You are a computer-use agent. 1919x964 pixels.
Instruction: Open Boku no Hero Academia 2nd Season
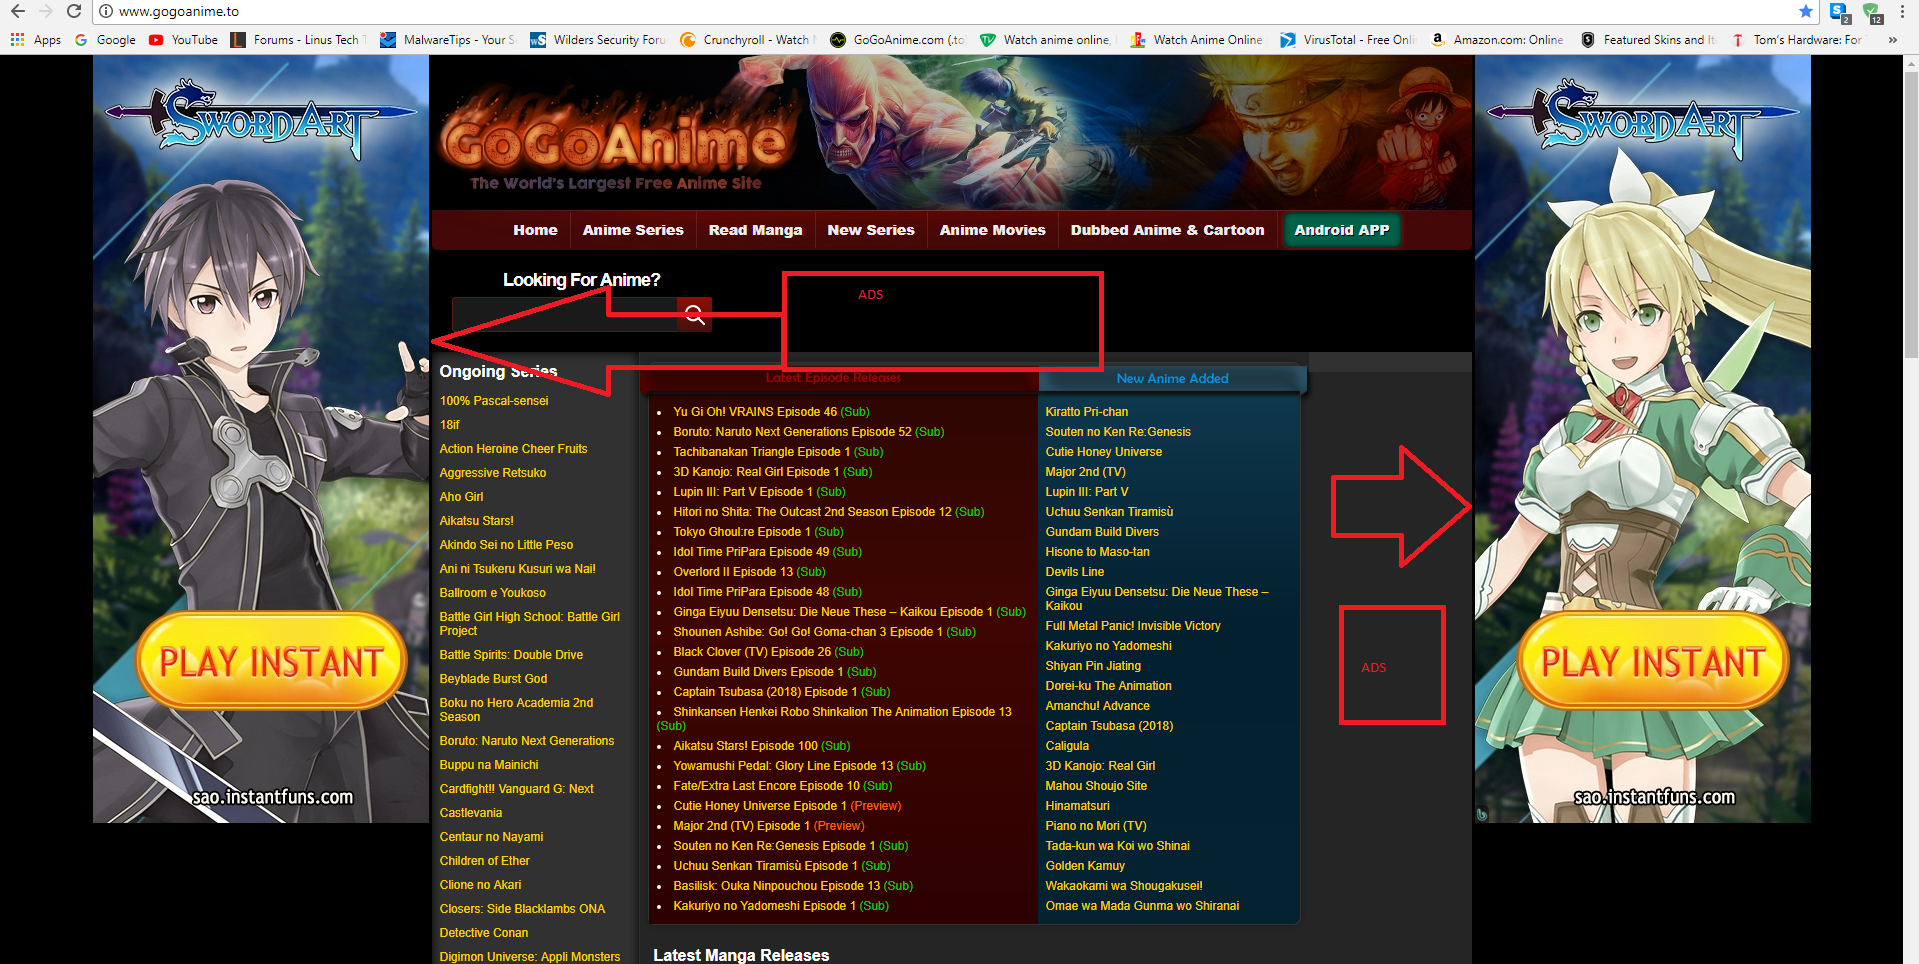[x=516, y=710]
